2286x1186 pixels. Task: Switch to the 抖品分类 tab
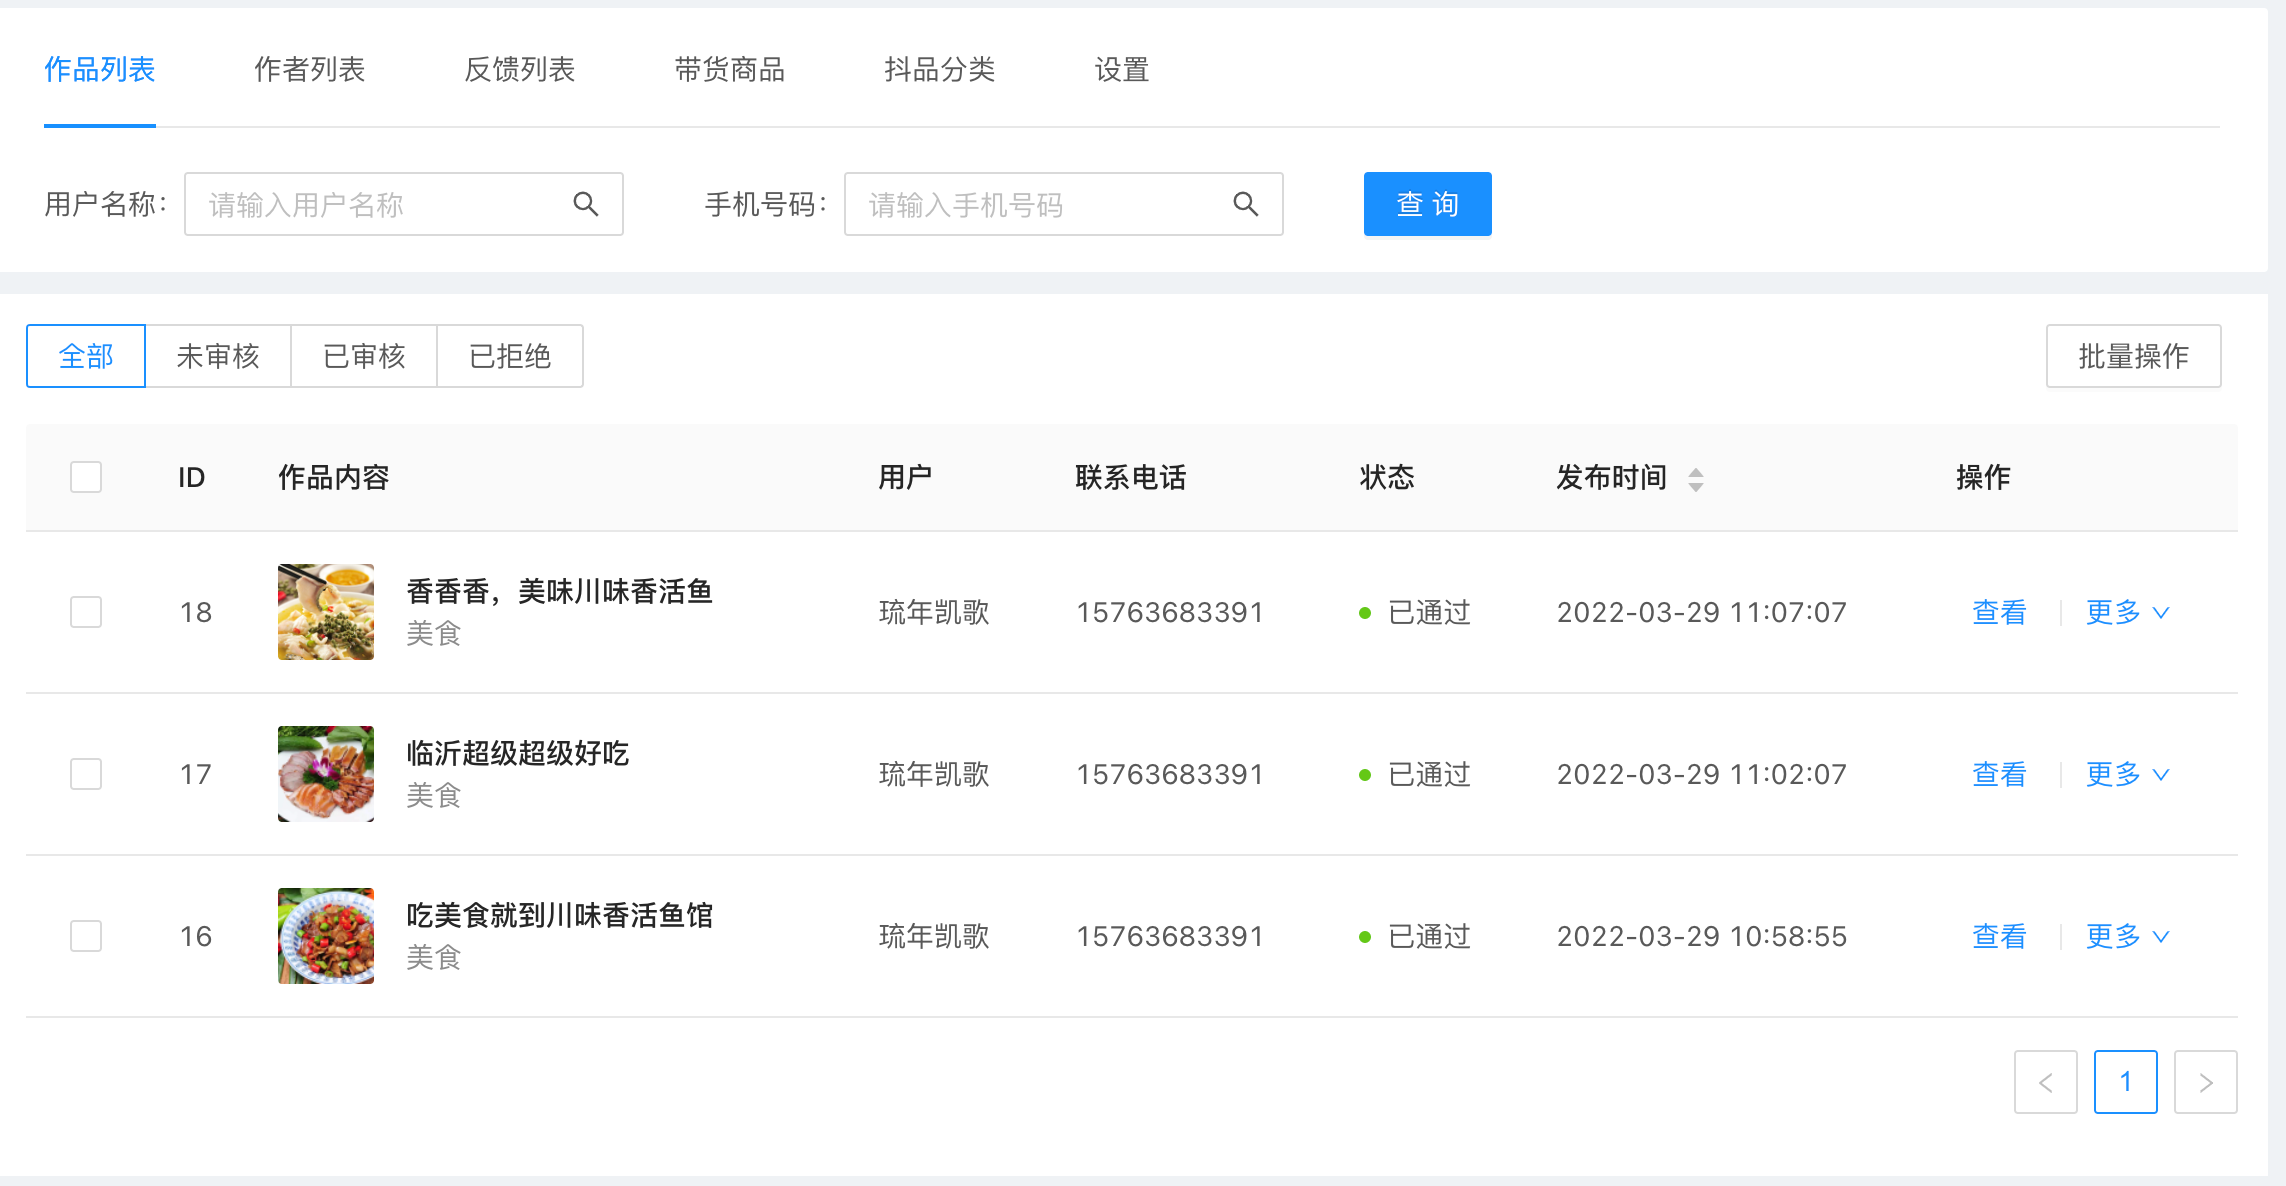(940, 69)
